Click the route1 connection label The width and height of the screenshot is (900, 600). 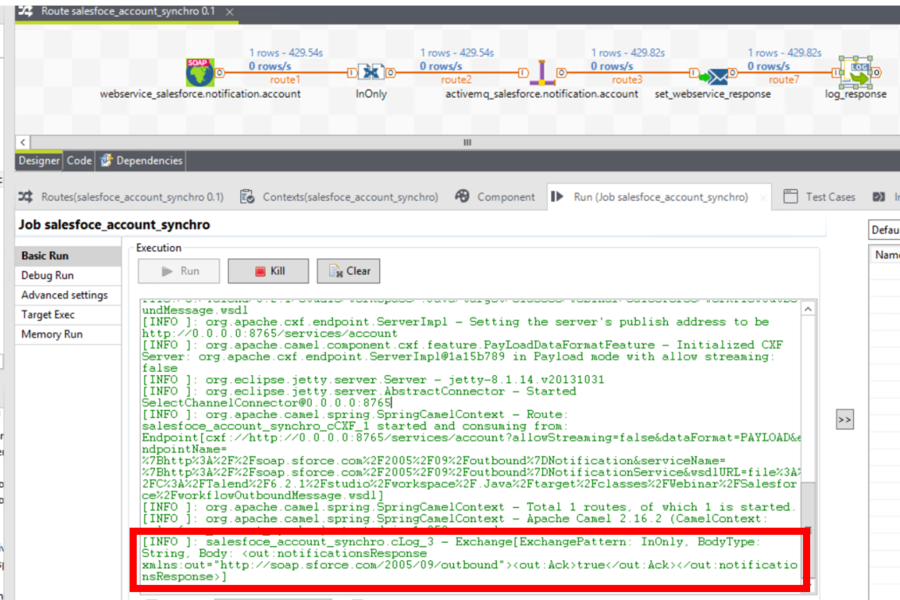tap(285, 80)
